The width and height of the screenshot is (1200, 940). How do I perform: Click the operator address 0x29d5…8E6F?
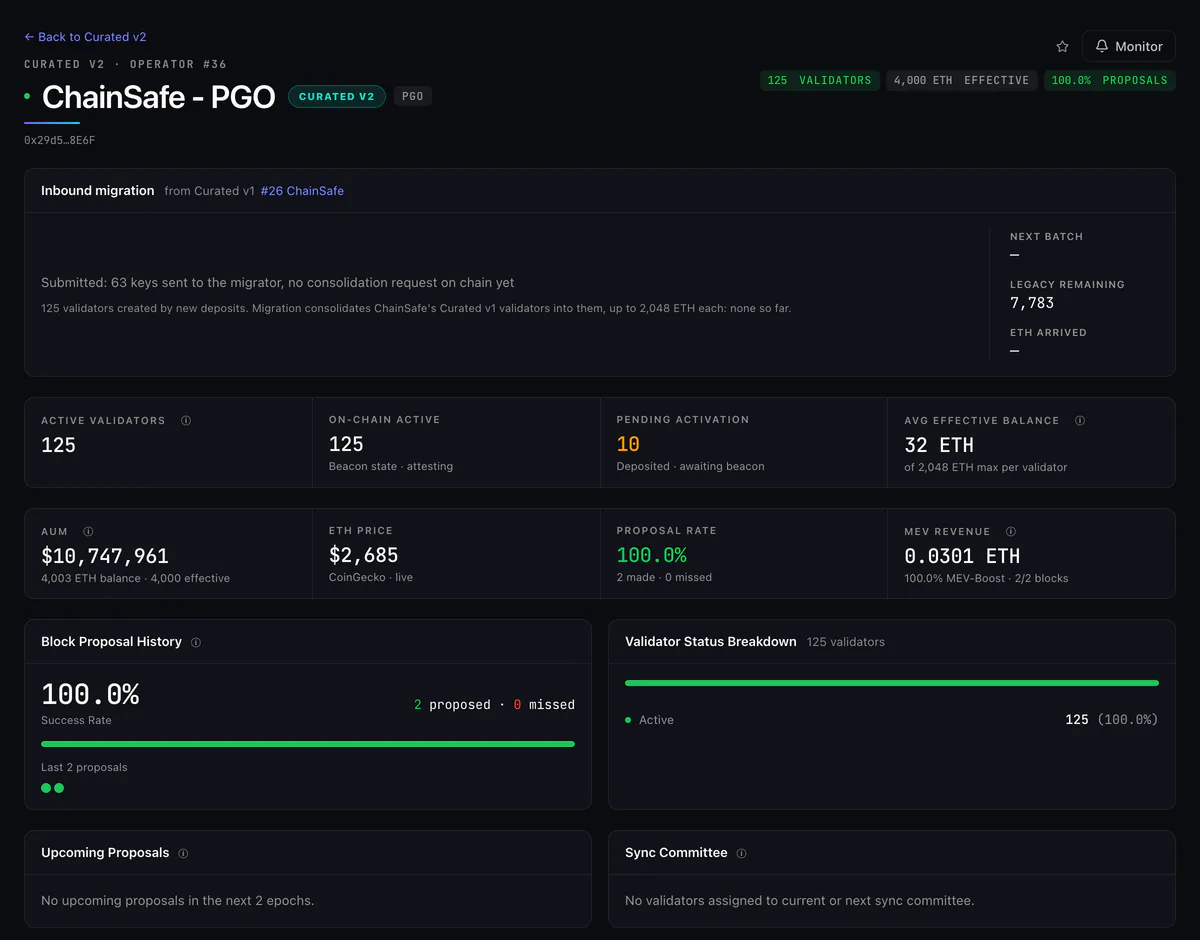[60, 141]
